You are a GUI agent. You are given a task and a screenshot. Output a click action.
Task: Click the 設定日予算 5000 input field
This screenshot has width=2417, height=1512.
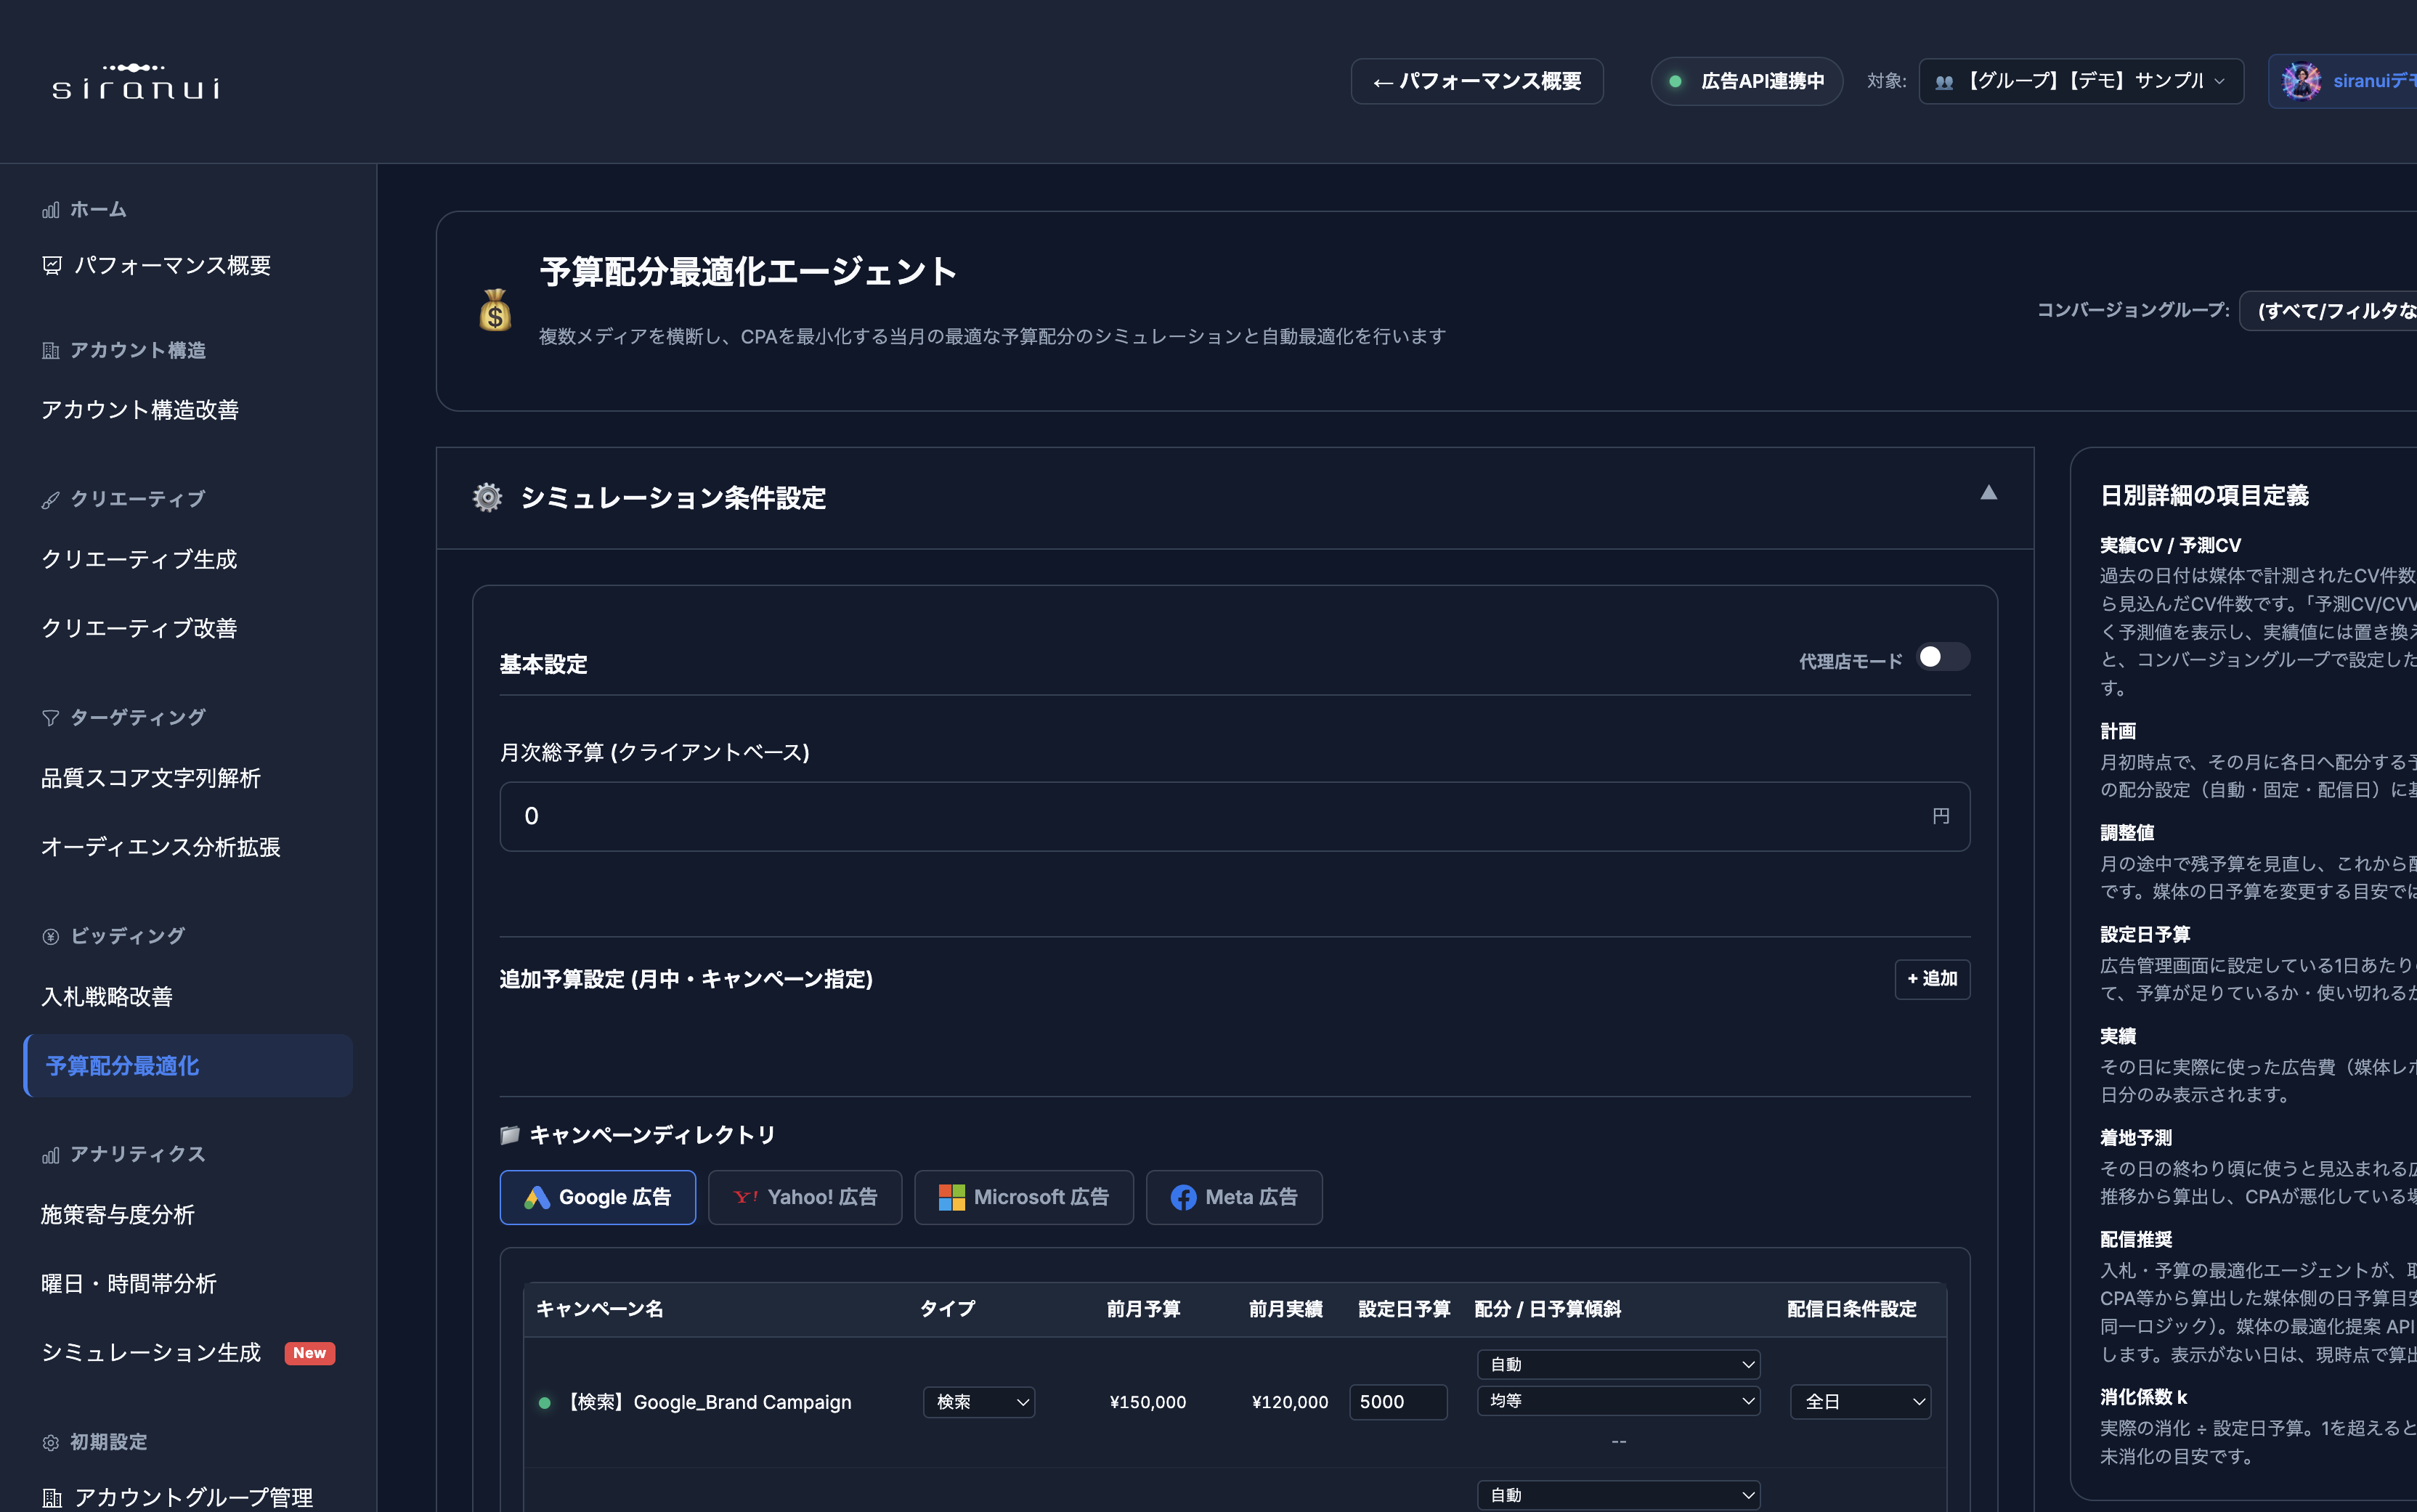(1397, 1401)
